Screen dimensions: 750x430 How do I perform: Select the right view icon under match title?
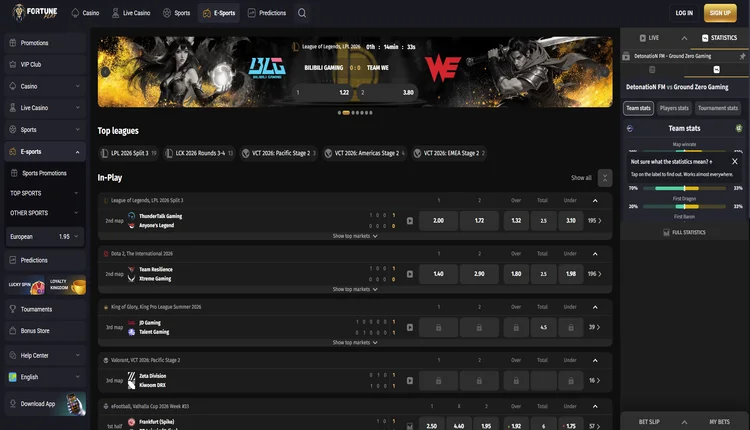pyautogui.click(x=717, y=70)
